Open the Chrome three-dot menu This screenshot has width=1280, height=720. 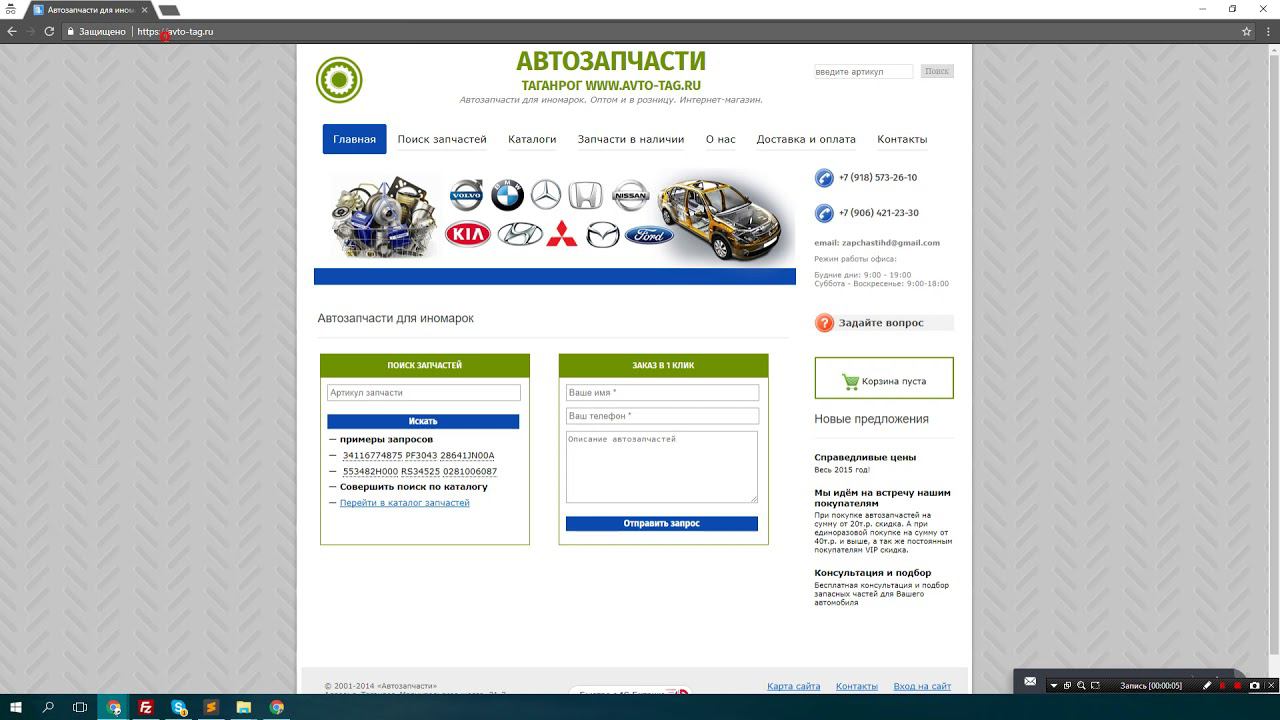pos(1267,31)
